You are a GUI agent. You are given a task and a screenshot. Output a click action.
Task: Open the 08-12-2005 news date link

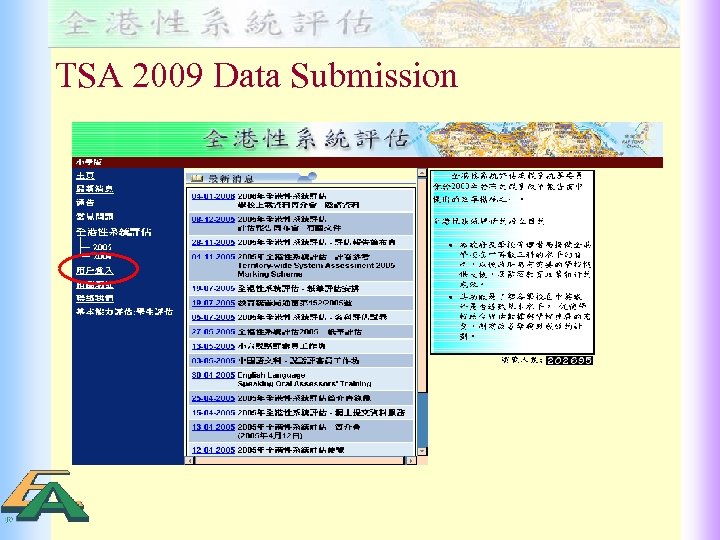[213, 219]
